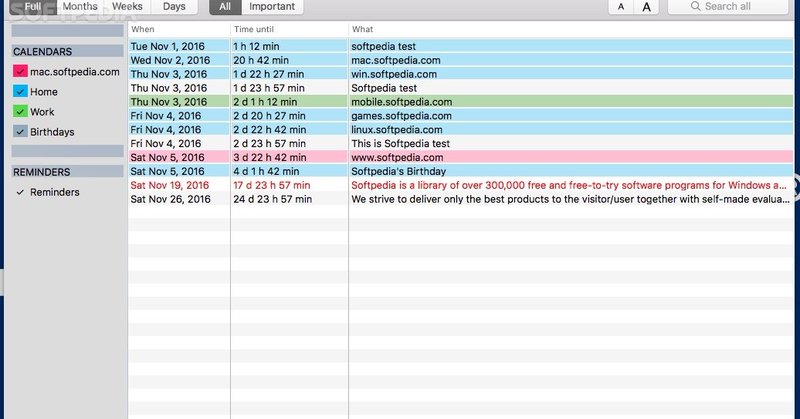
Task: Select the Important filter segment
Action: point(272,7)
